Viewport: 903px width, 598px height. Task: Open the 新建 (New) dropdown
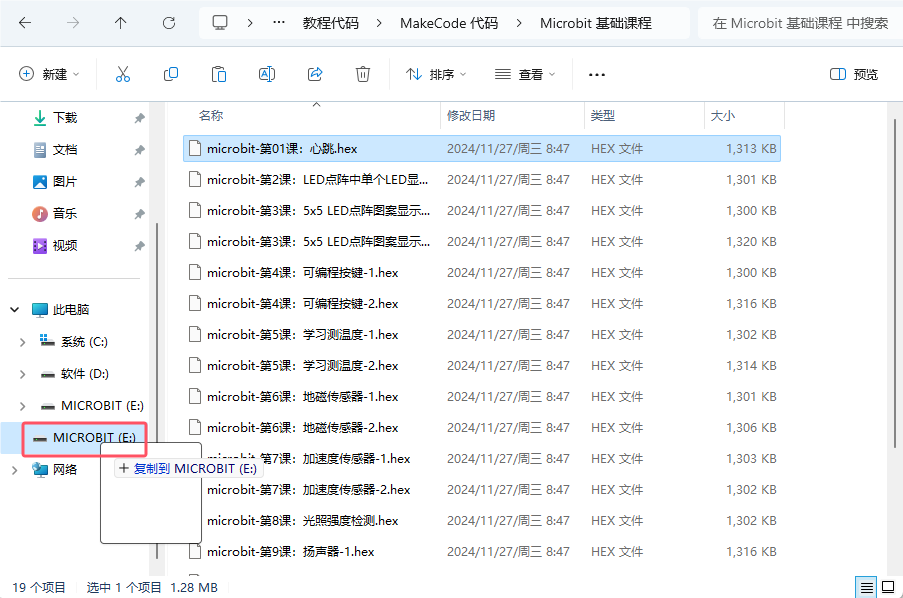(x=50, y=74)
